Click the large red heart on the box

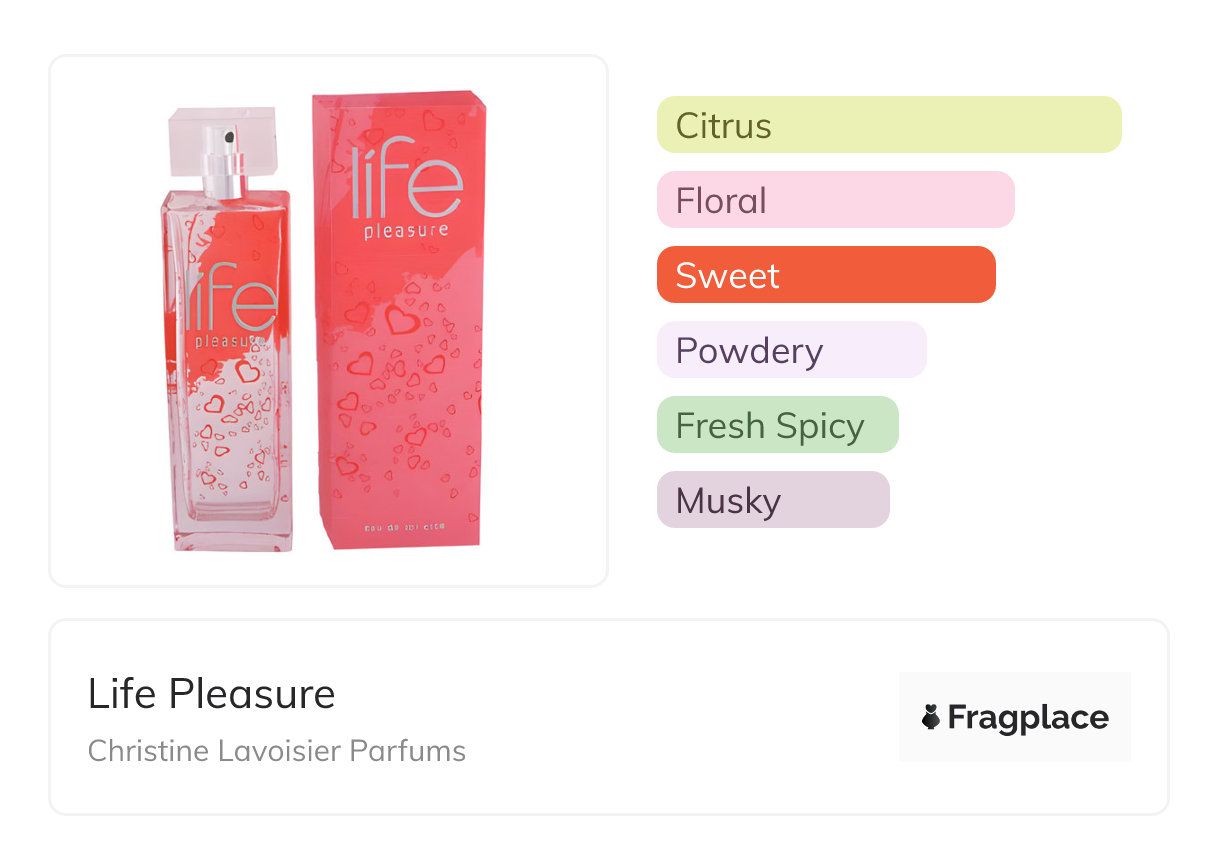[402, 321]
